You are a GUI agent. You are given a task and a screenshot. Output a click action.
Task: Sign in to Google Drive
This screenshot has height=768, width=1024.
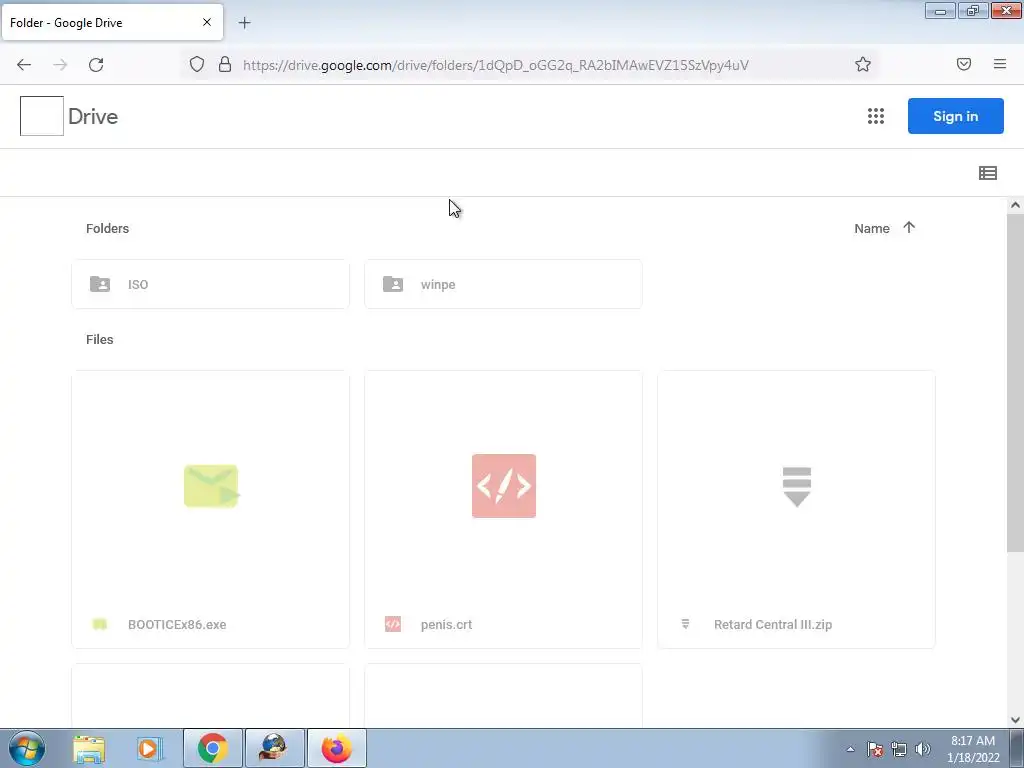coord(955,116)
